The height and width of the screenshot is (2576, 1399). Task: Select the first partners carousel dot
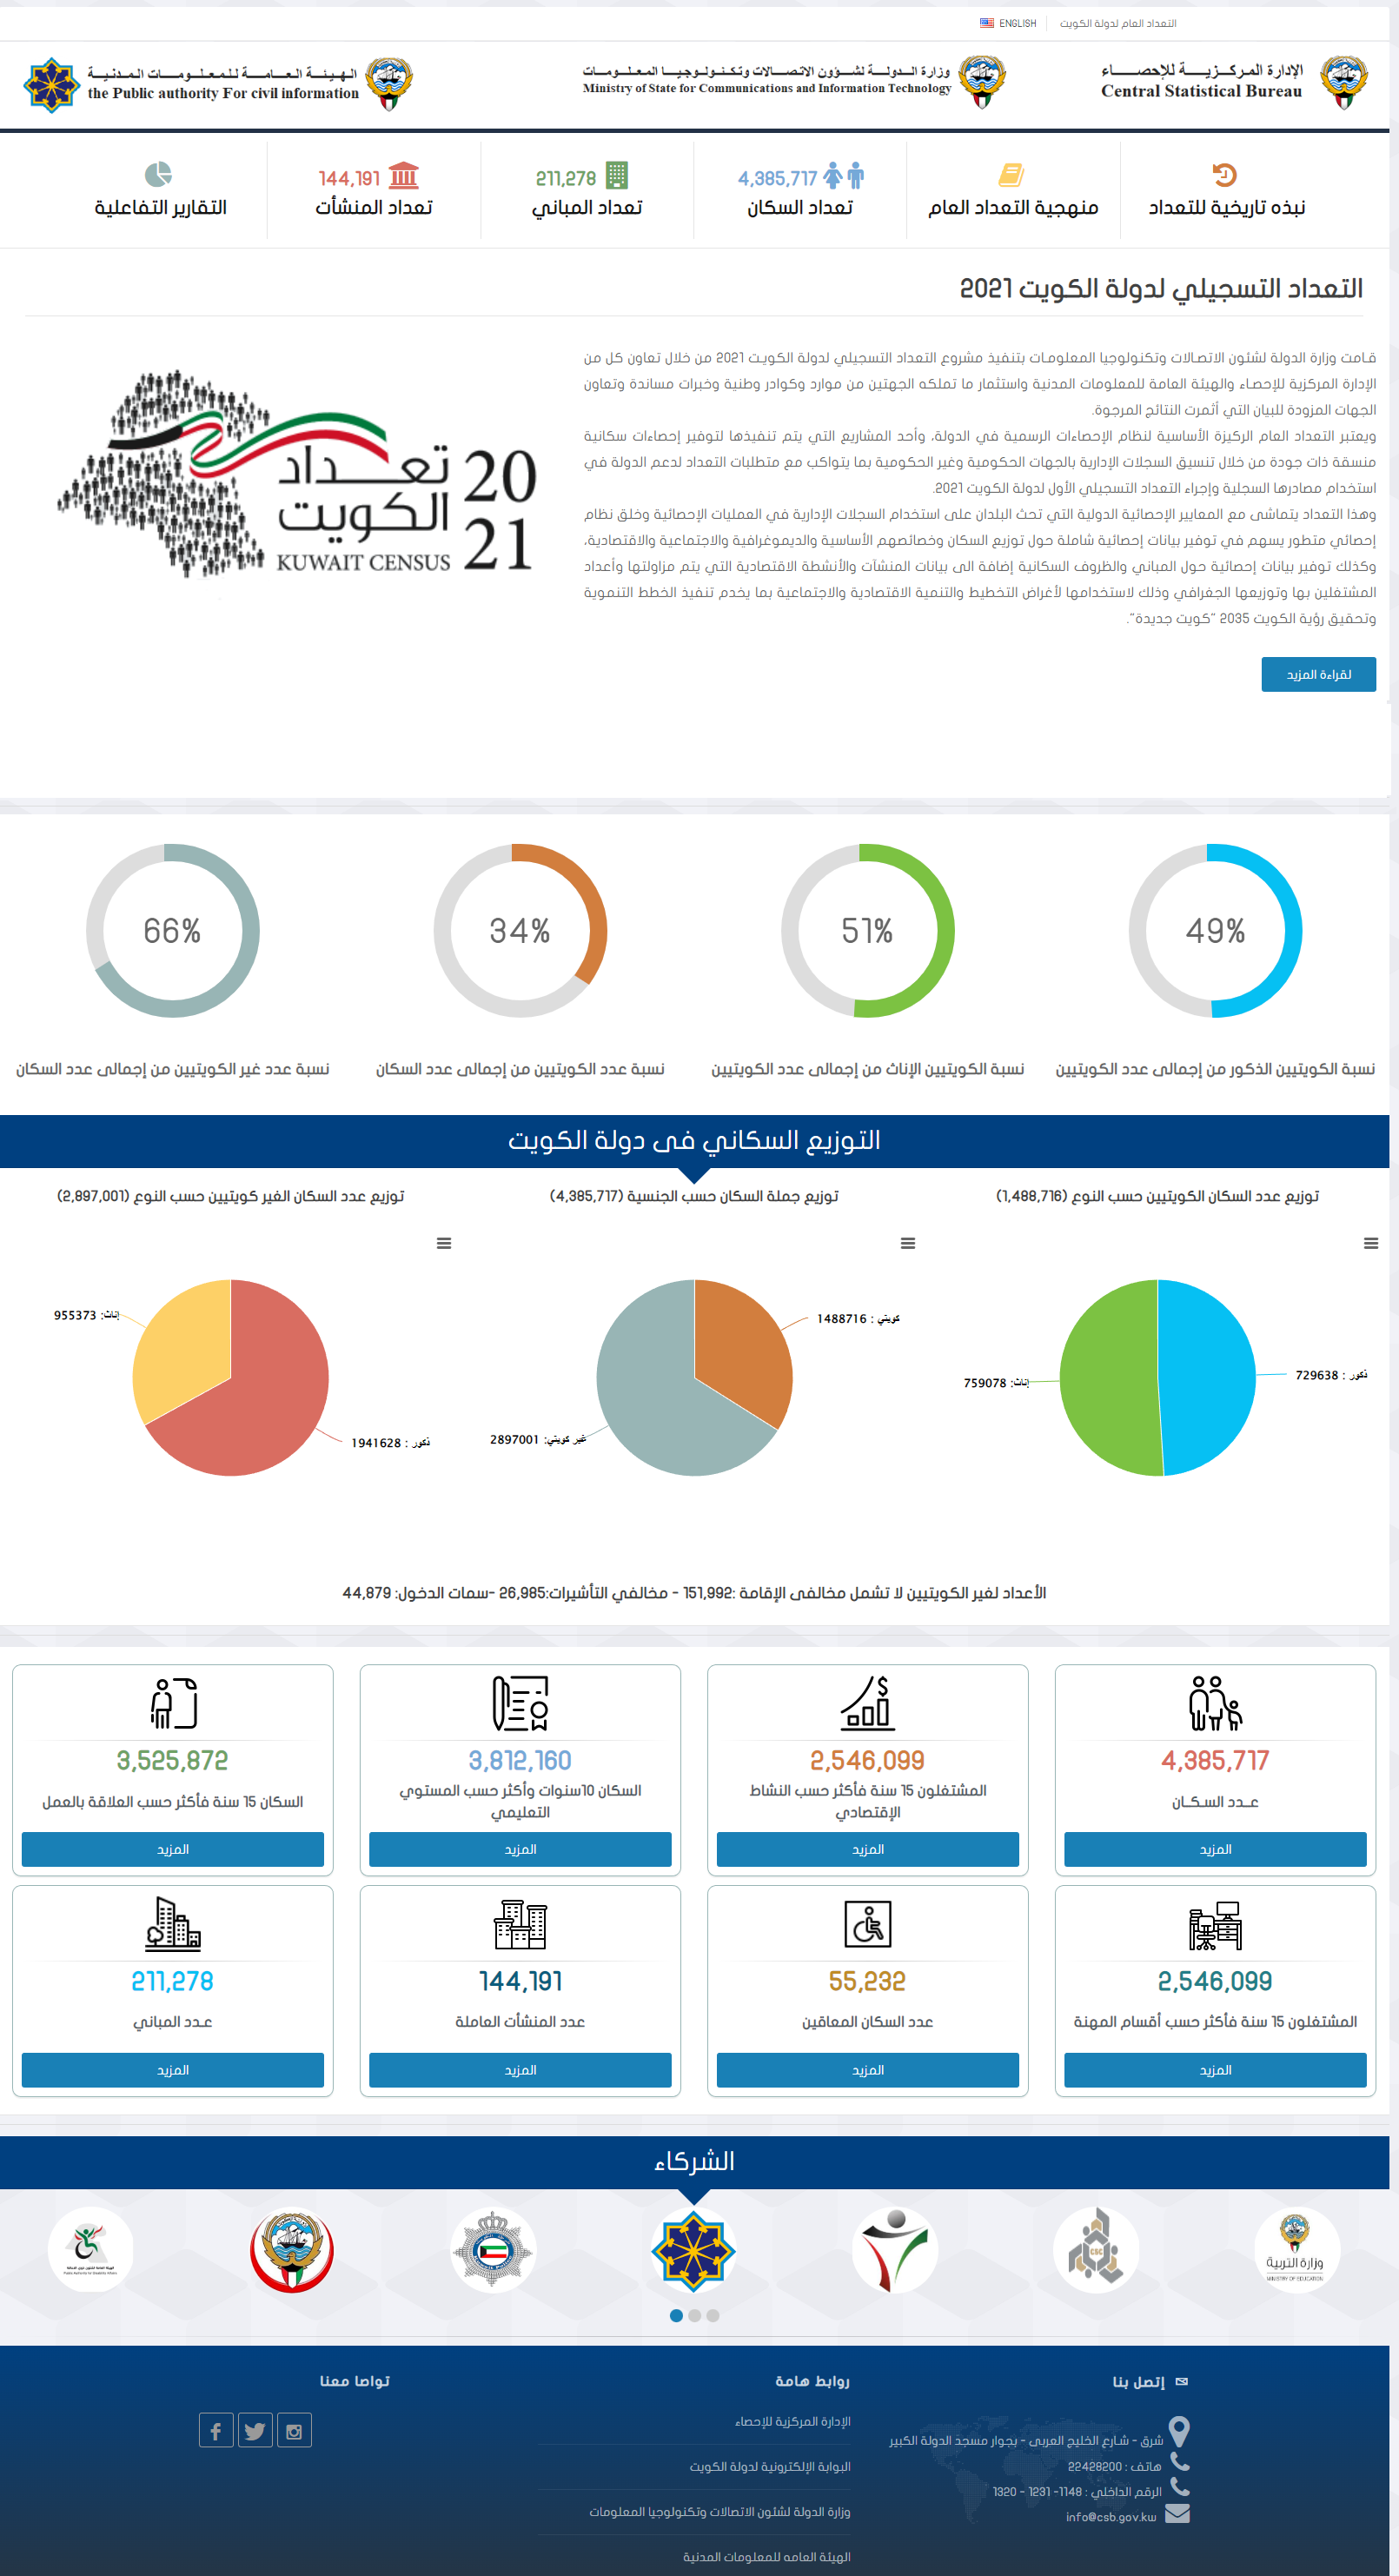[676, 2315]
